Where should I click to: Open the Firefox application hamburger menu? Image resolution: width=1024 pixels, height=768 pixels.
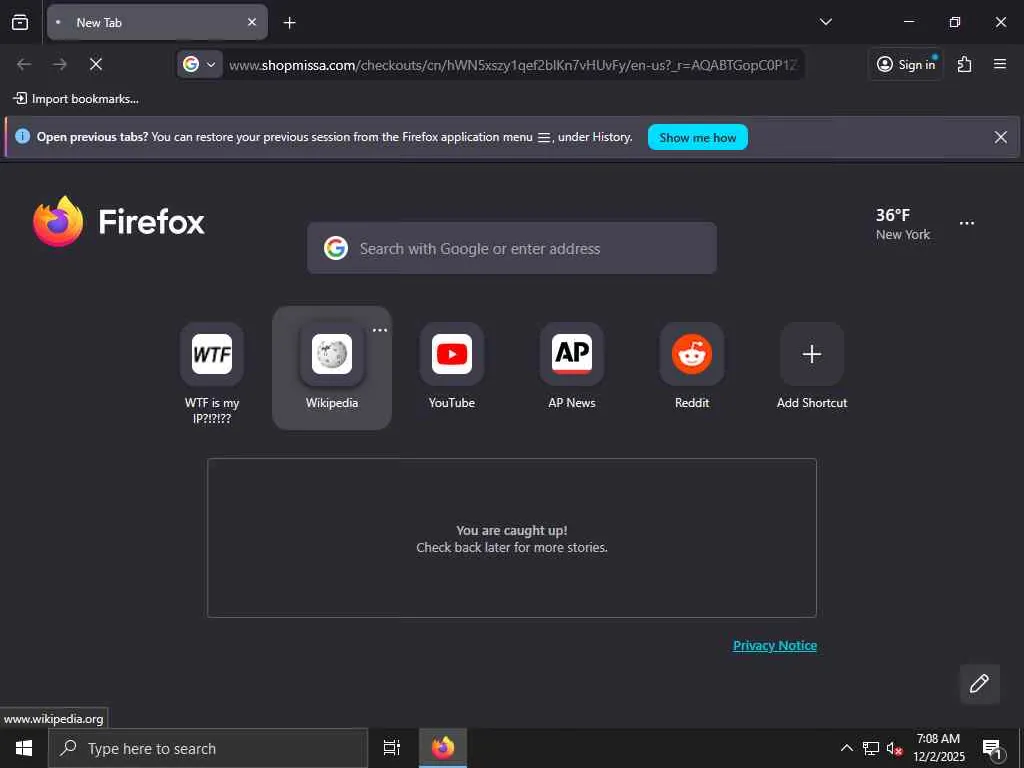[1000, 64]
